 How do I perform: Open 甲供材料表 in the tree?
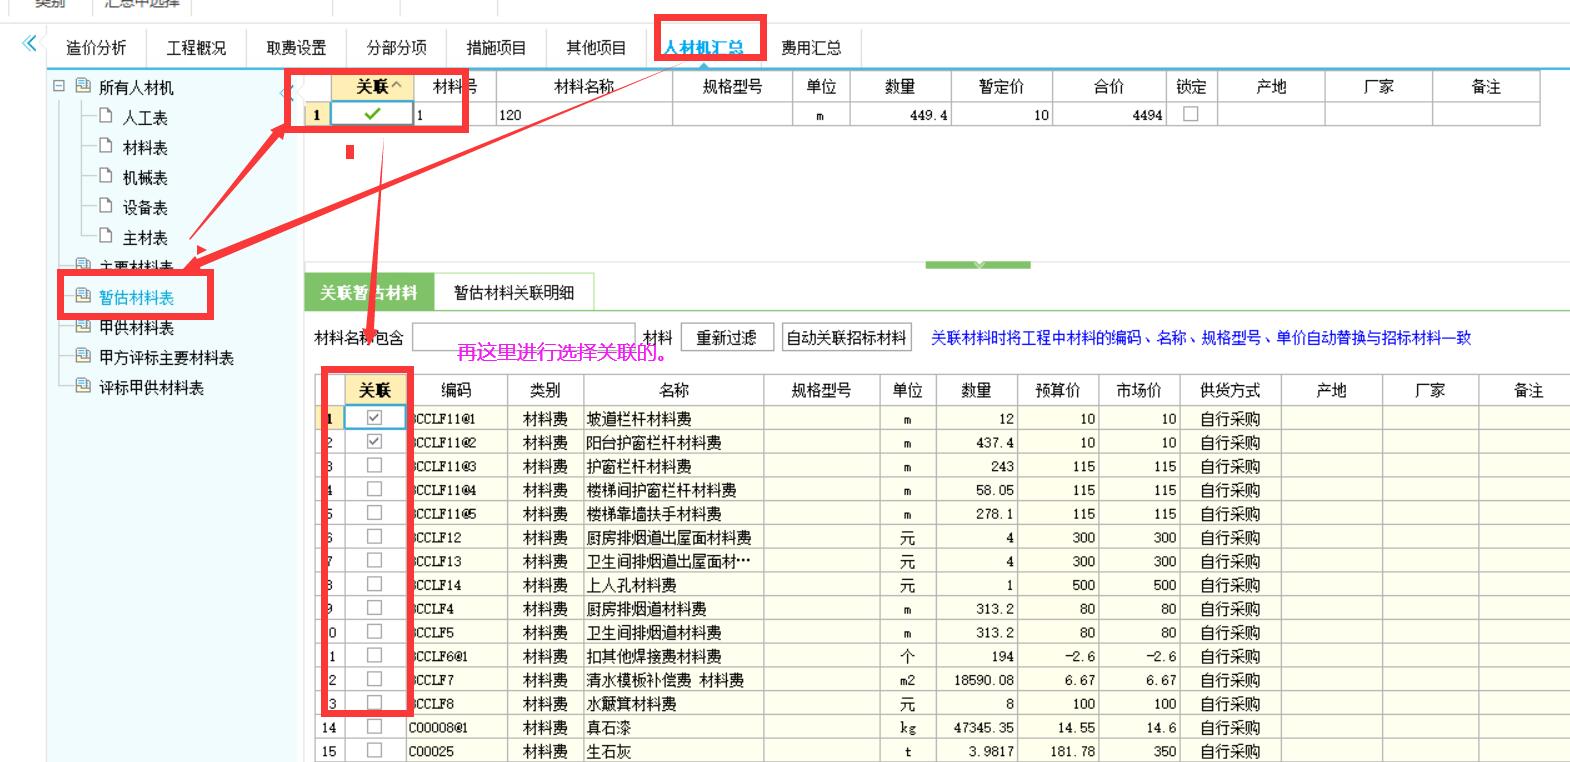[x=137, y=328]
